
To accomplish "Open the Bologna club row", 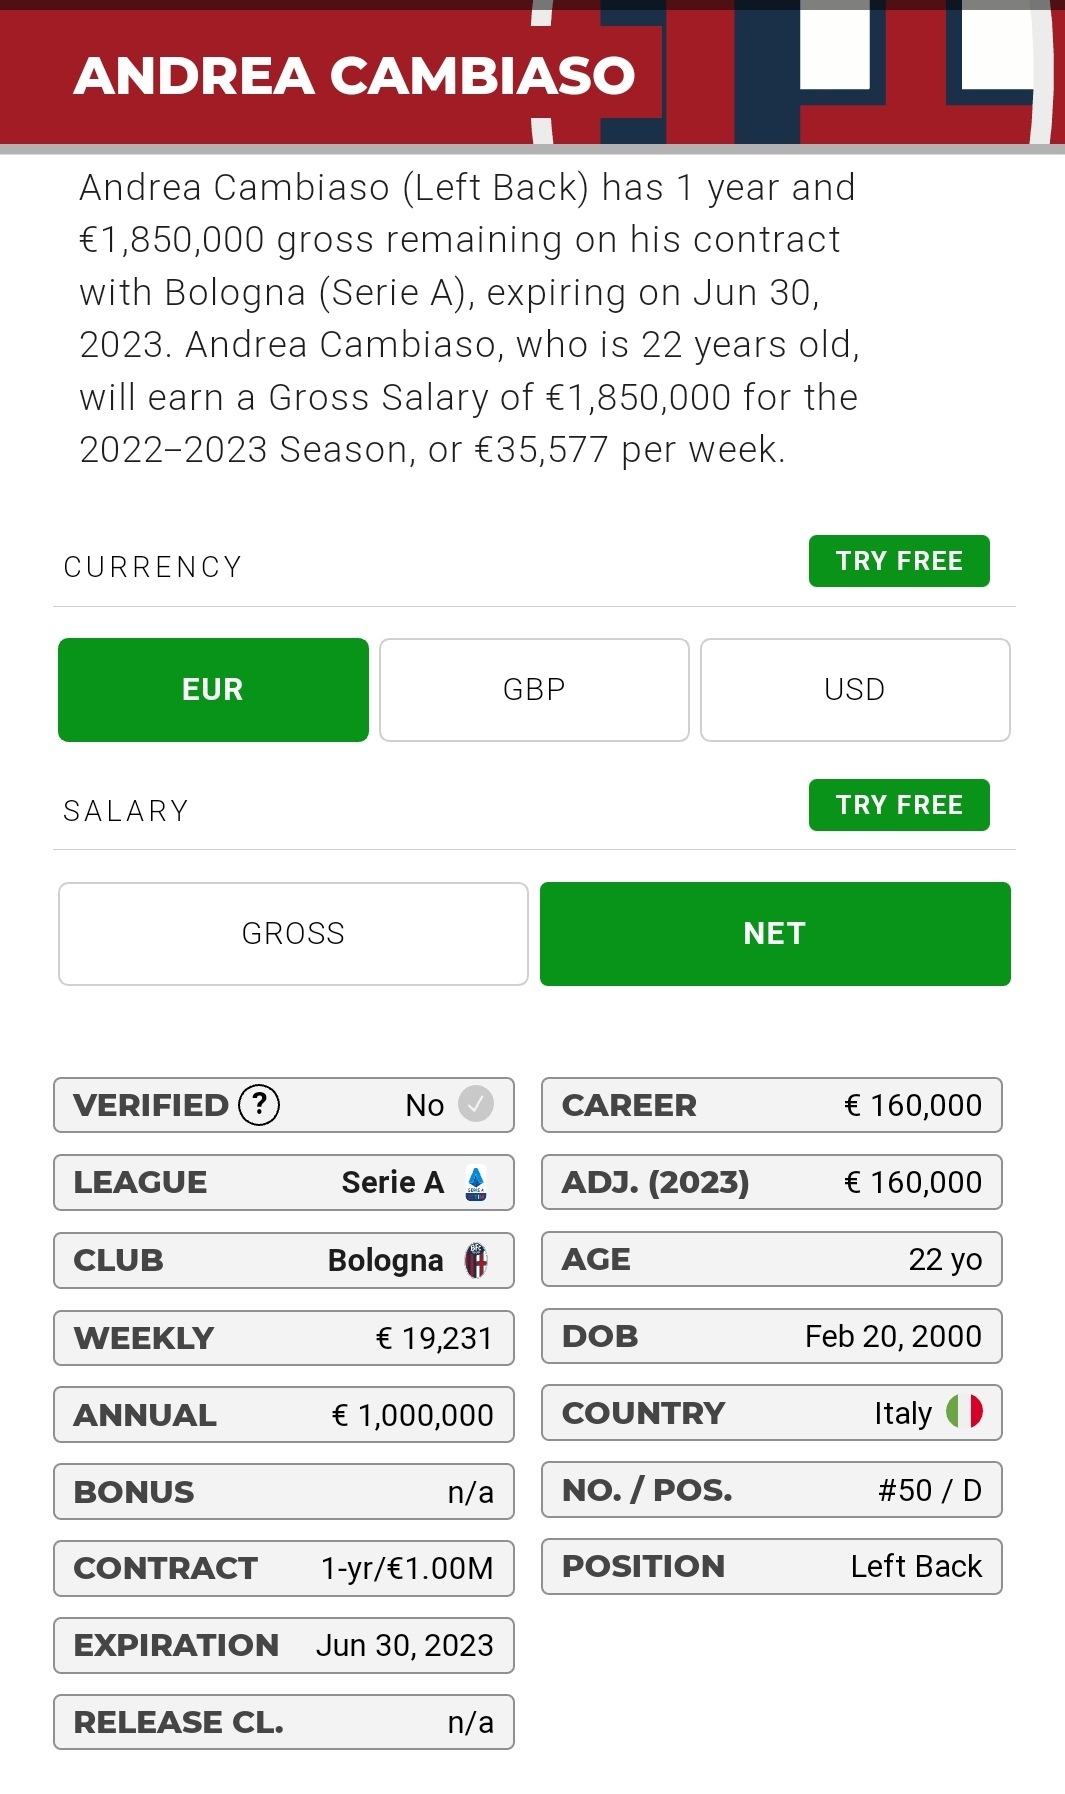I will click(x=284, y=1260).
